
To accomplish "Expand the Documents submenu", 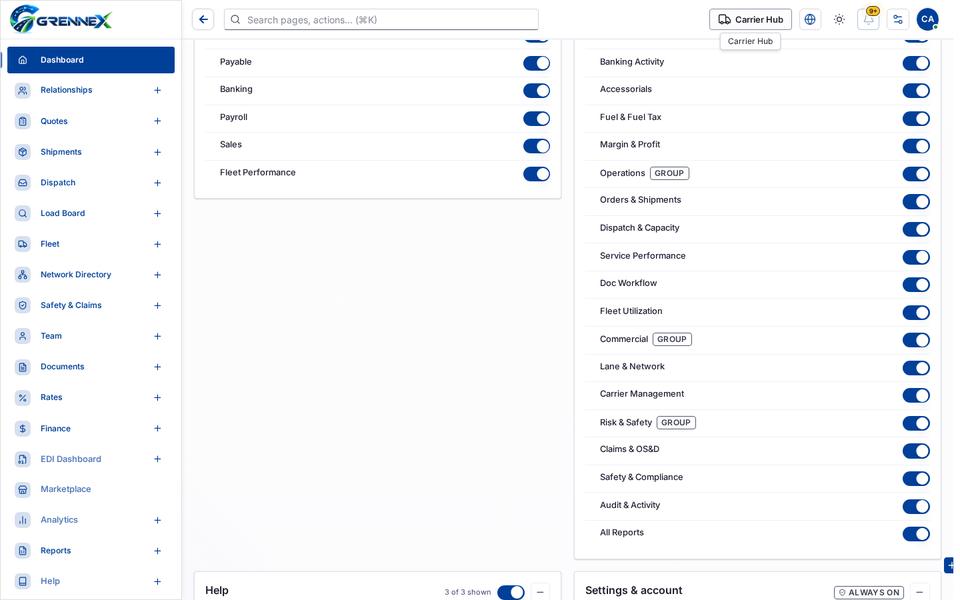I will point(157,367).
